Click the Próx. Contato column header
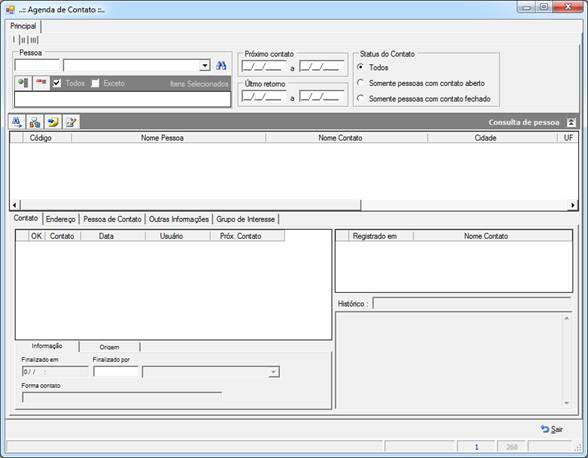 coord(247,236)
